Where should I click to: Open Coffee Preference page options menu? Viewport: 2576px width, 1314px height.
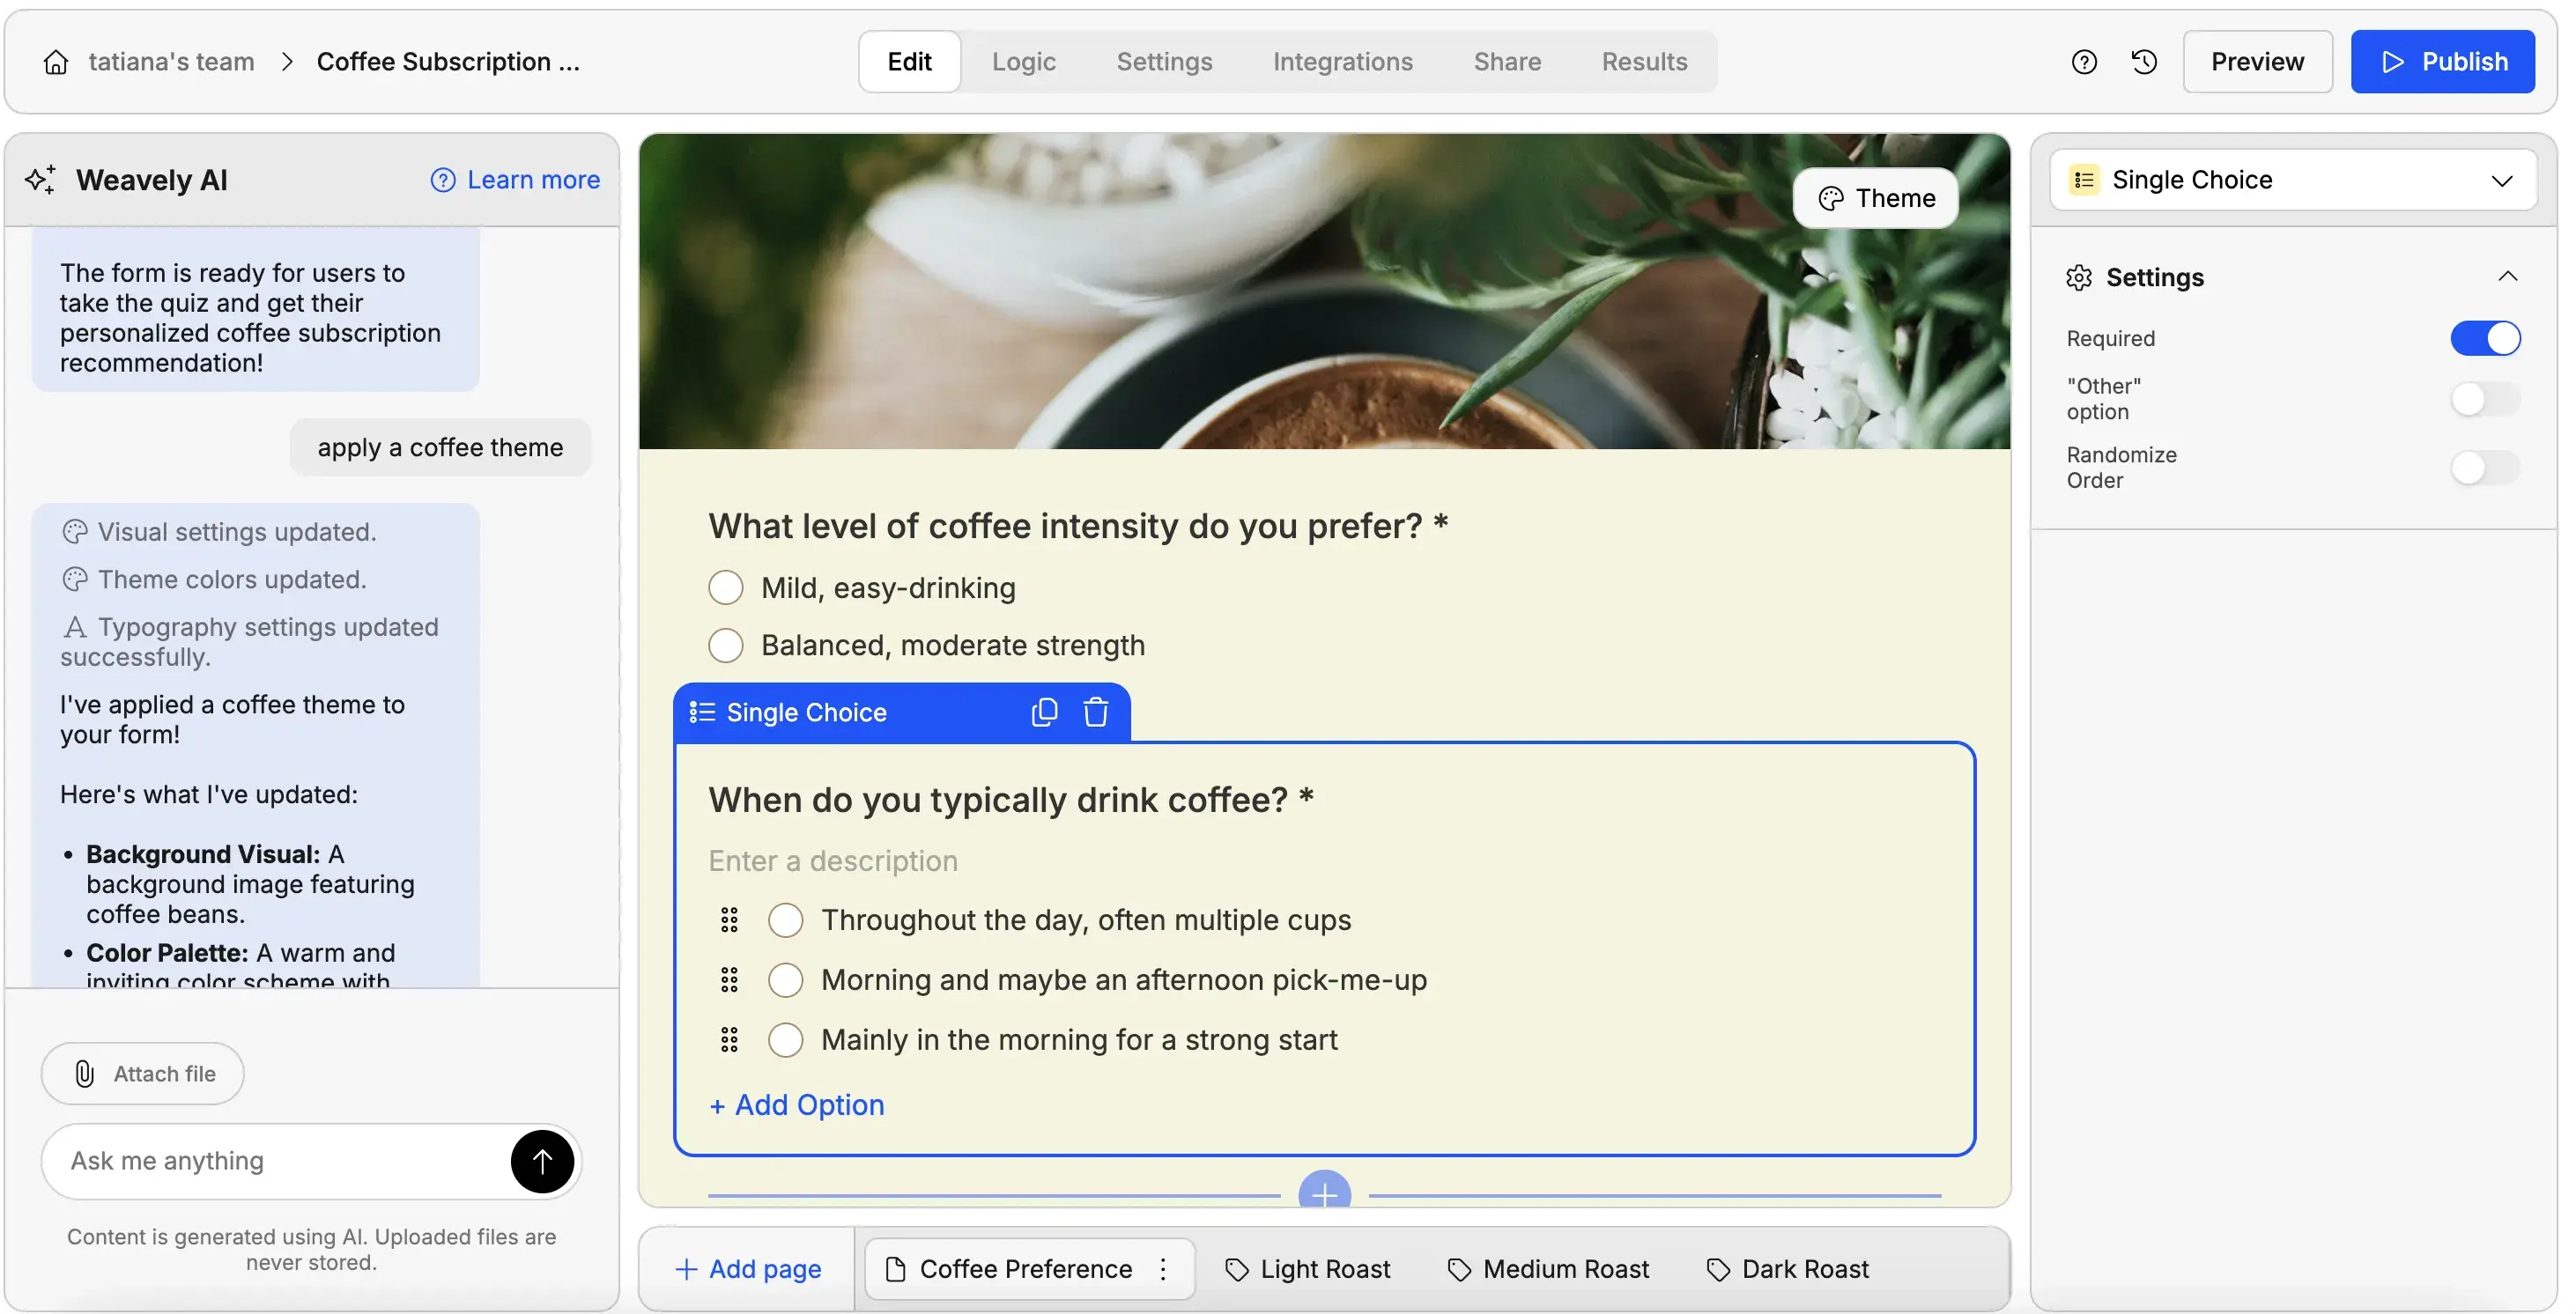pos(1162,1269)
